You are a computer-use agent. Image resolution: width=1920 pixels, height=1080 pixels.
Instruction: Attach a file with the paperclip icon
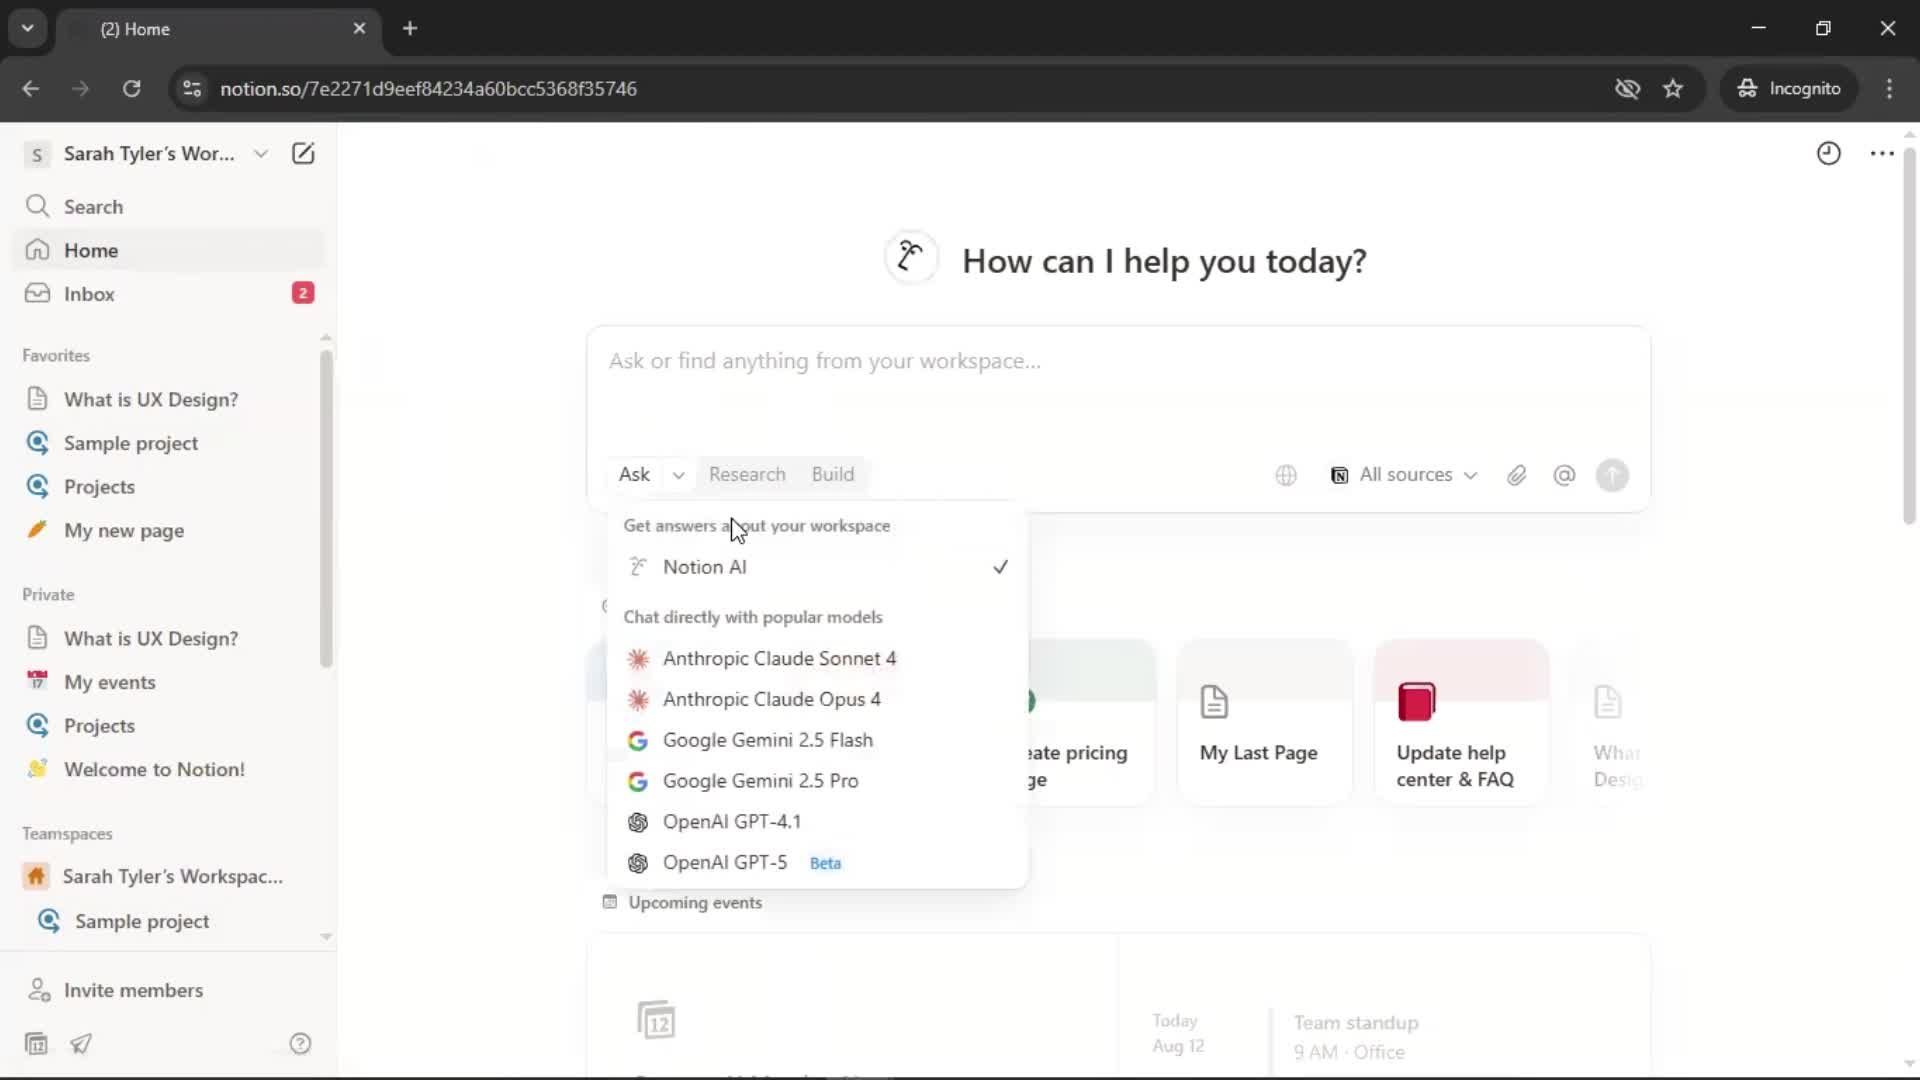[1517, 475]
